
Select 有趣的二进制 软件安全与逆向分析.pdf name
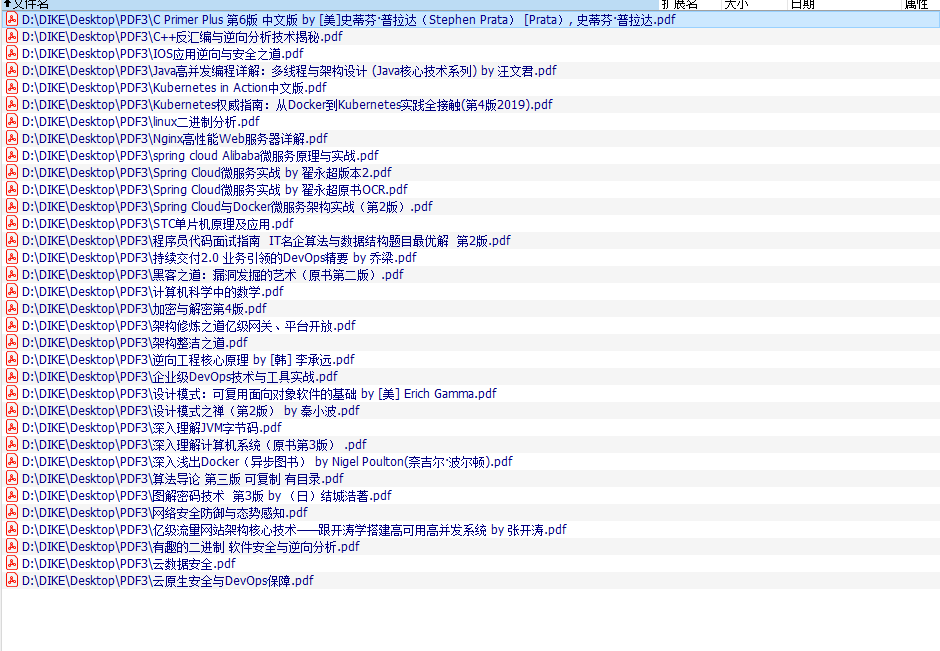(191, 546)
